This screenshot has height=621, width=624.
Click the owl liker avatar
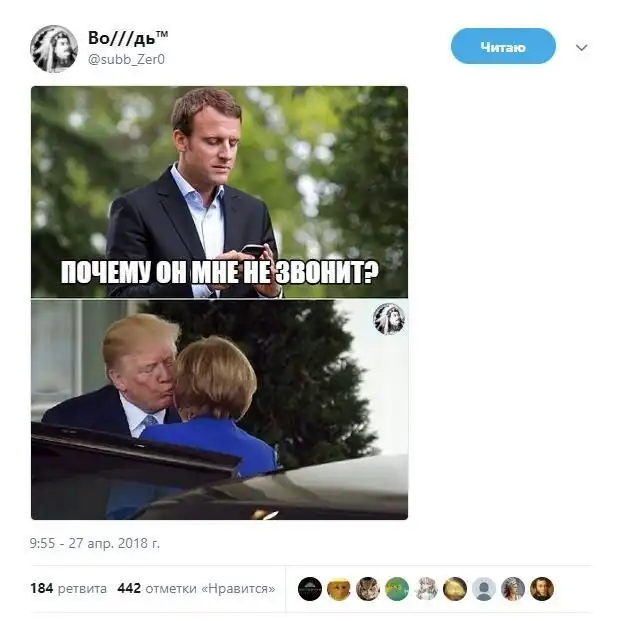pos(368,589)
